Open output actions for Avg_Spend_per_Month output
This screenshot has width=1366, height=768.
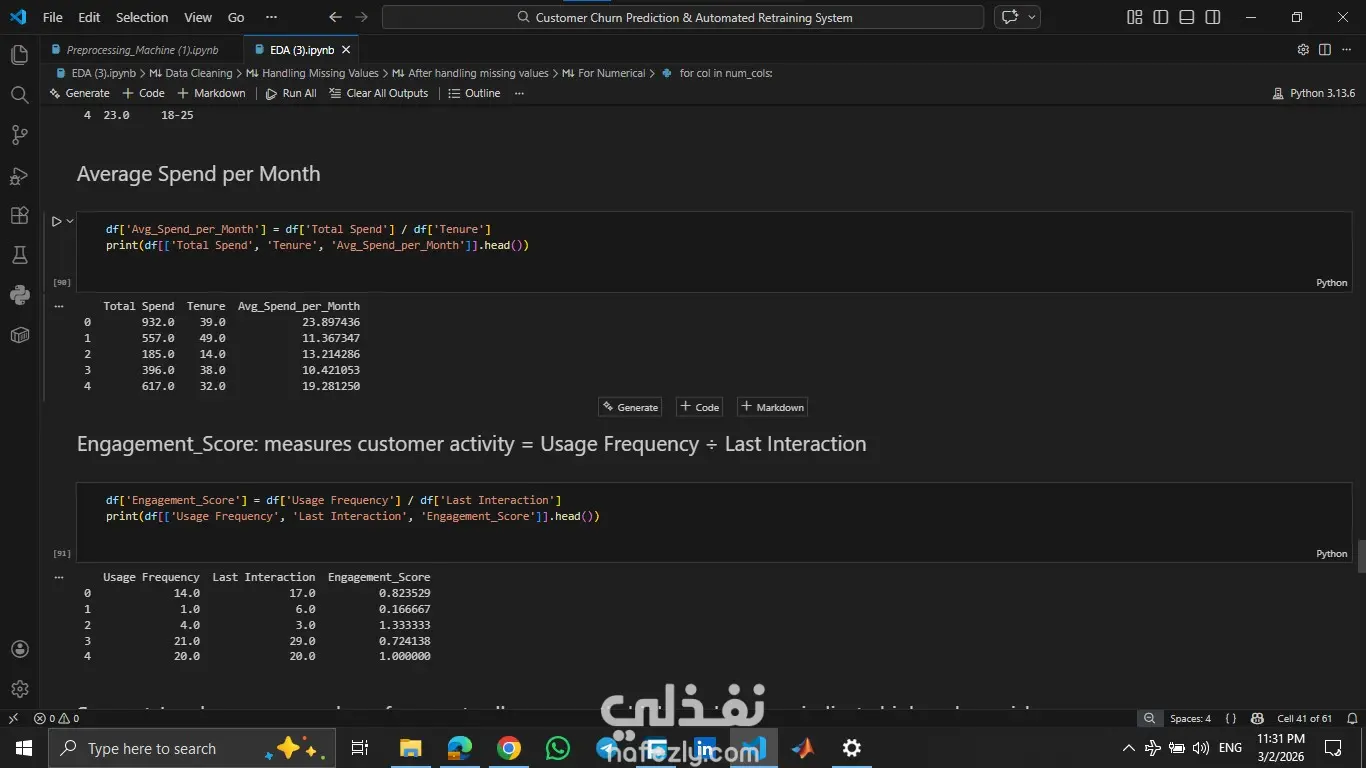click(x=59, y=306)
